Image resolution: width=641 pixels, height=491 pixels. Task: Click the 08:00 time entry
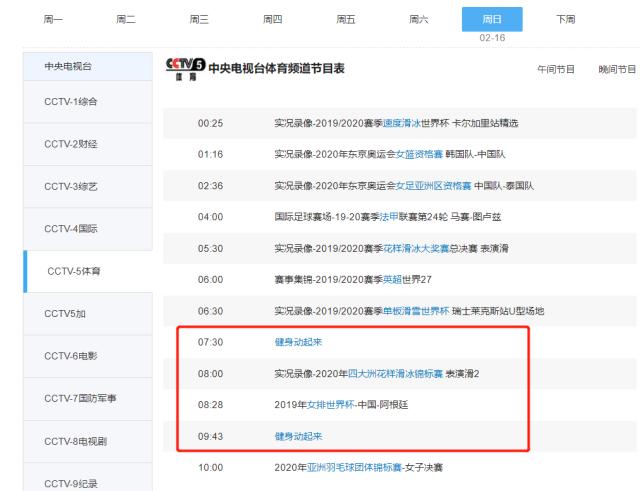tap(211, 374)
